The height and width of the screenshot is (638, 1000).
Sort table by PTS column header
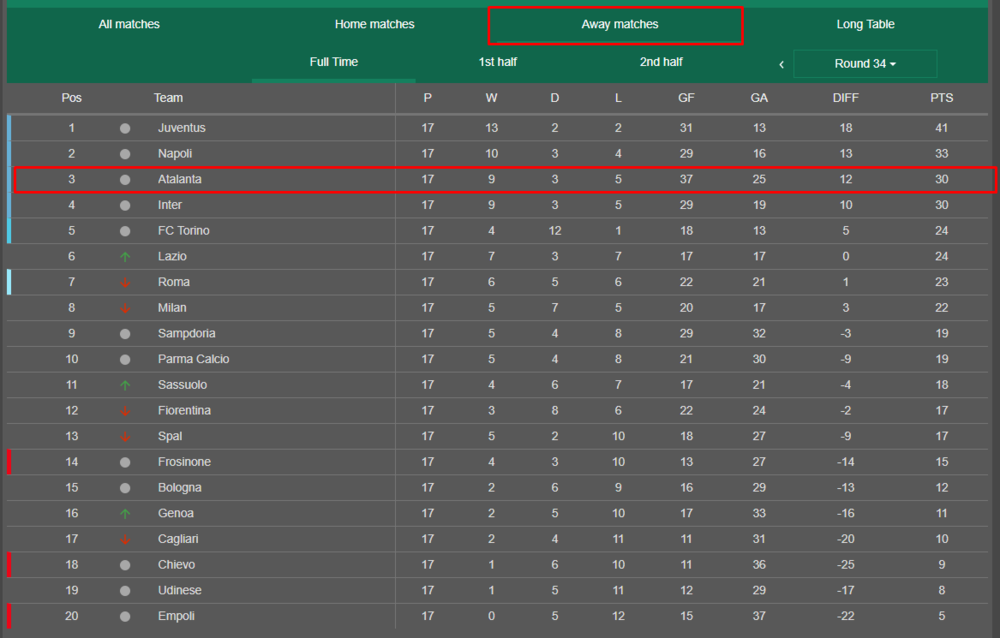[941, 98]
